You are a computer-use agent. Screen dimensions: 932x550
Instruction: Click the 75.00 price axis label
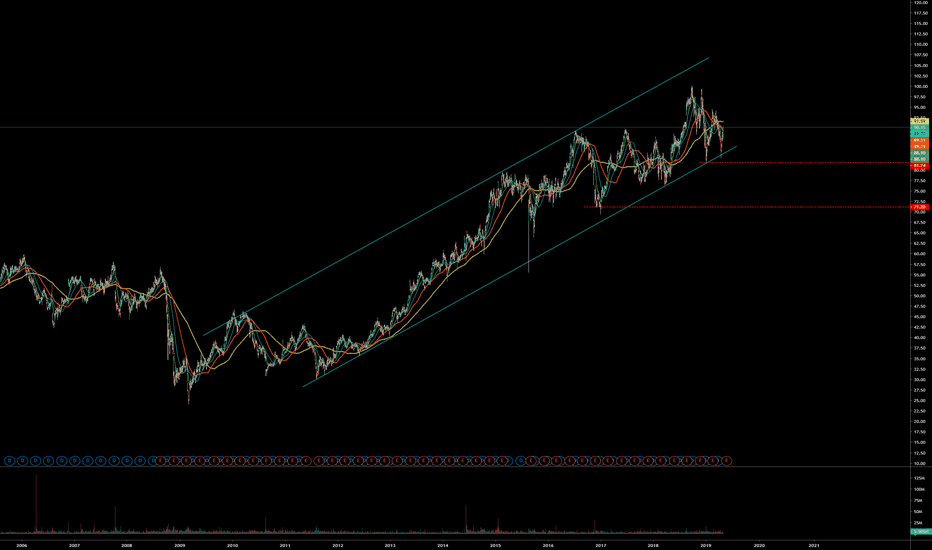[x=921, y=191]
